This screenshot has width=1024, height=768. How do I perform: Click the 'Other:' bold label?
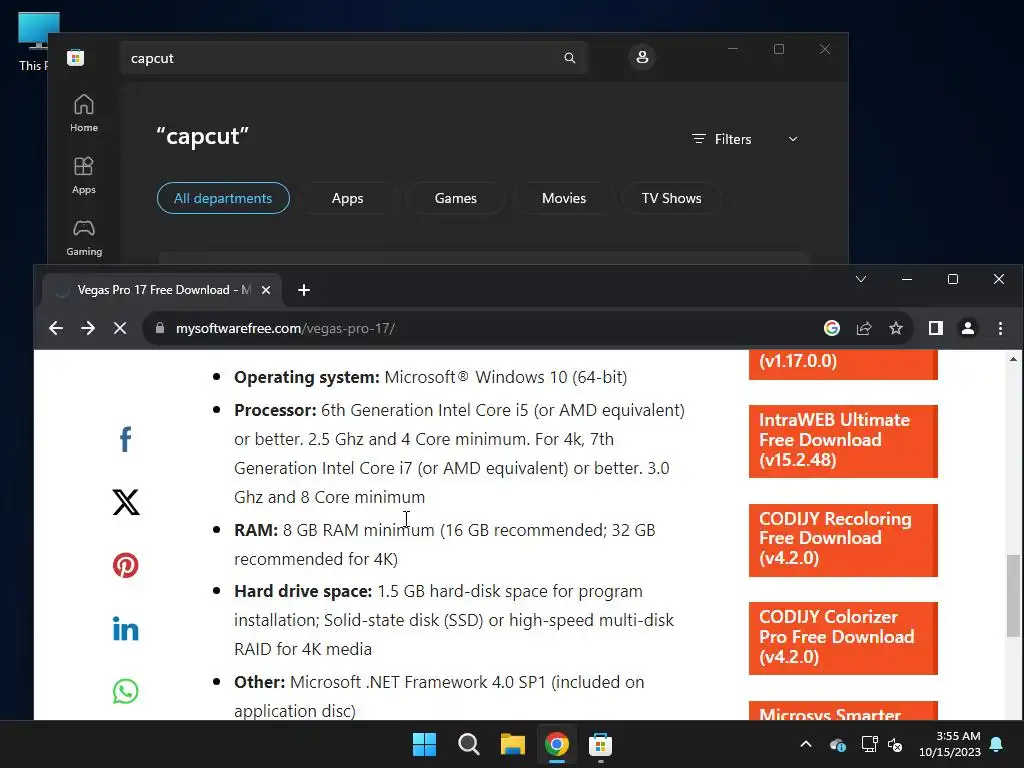[259, 682]
